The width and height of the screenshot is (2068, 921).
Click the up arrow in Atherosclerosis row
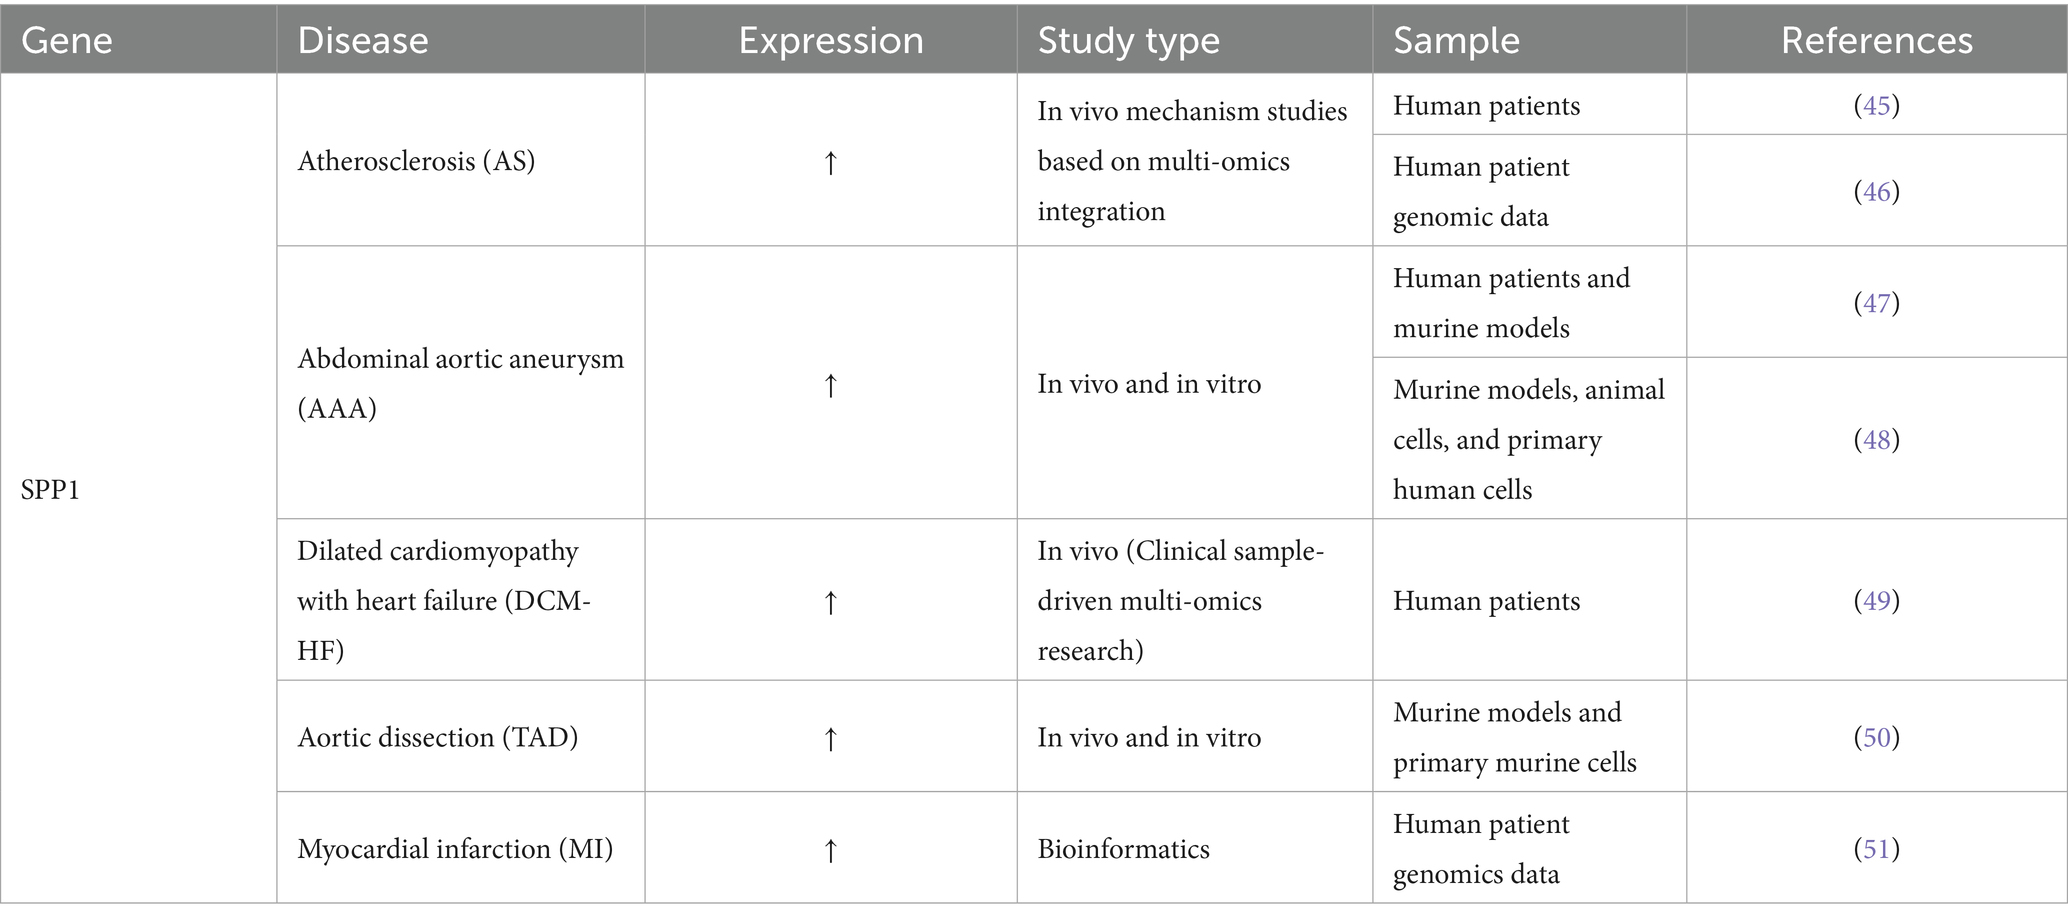(x=830, y=163)
